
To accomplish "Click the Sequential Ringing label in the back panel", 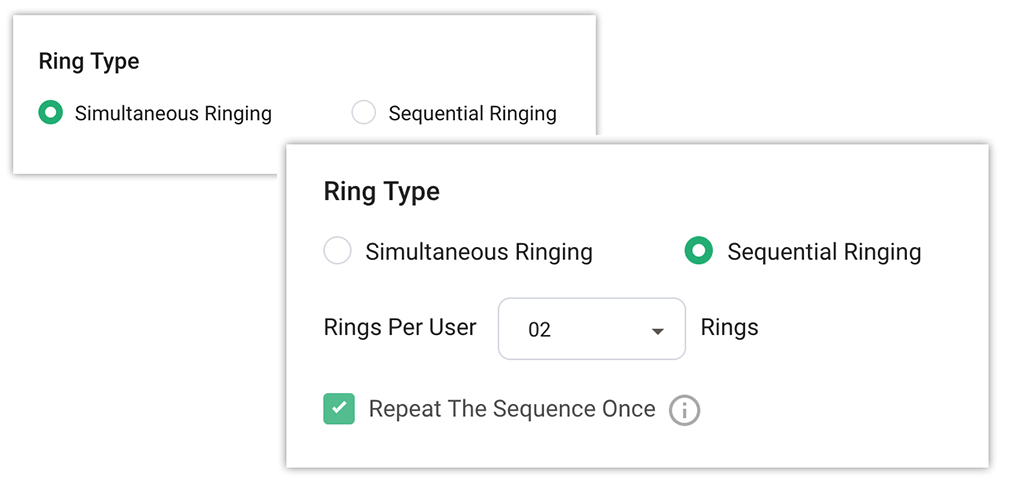I will pyautogui.click(x=472, y=114).
